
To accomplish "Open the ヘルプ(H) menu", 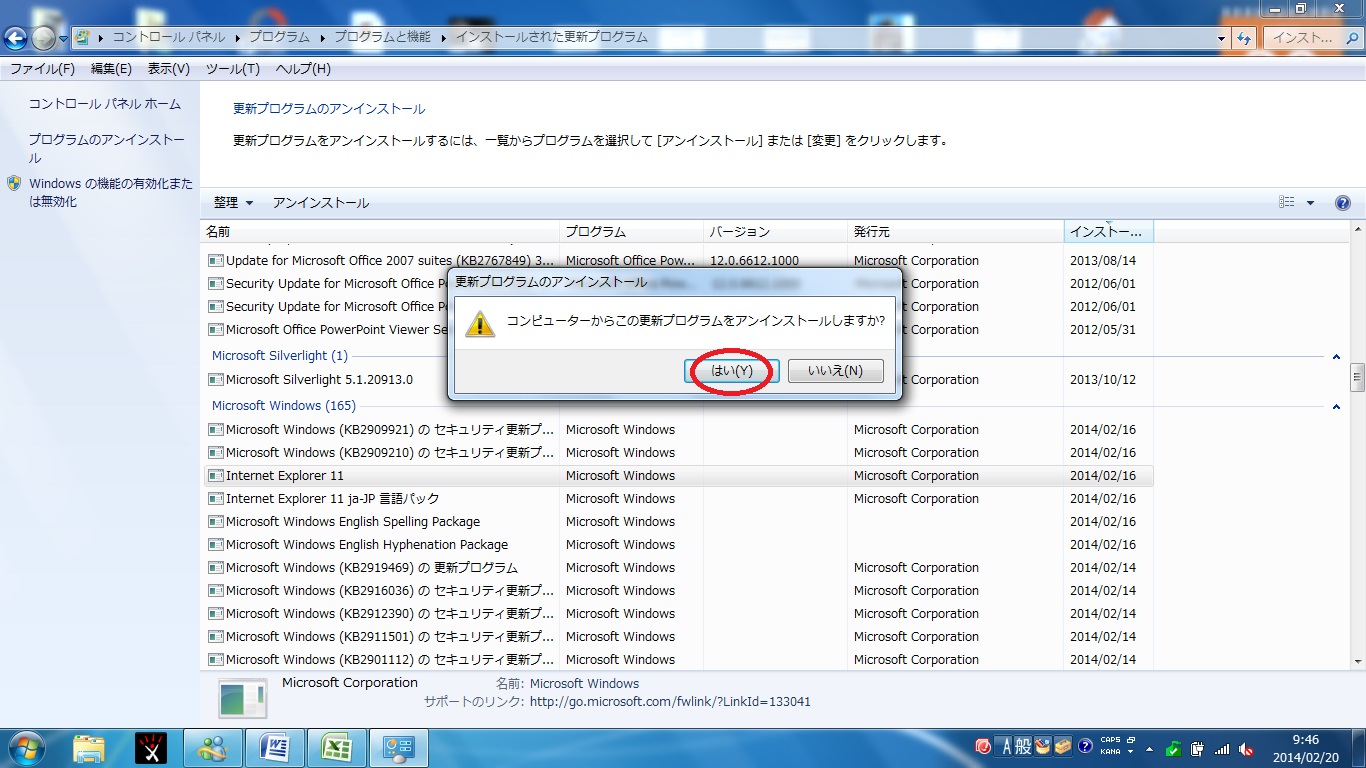I will tap(303, 69).
